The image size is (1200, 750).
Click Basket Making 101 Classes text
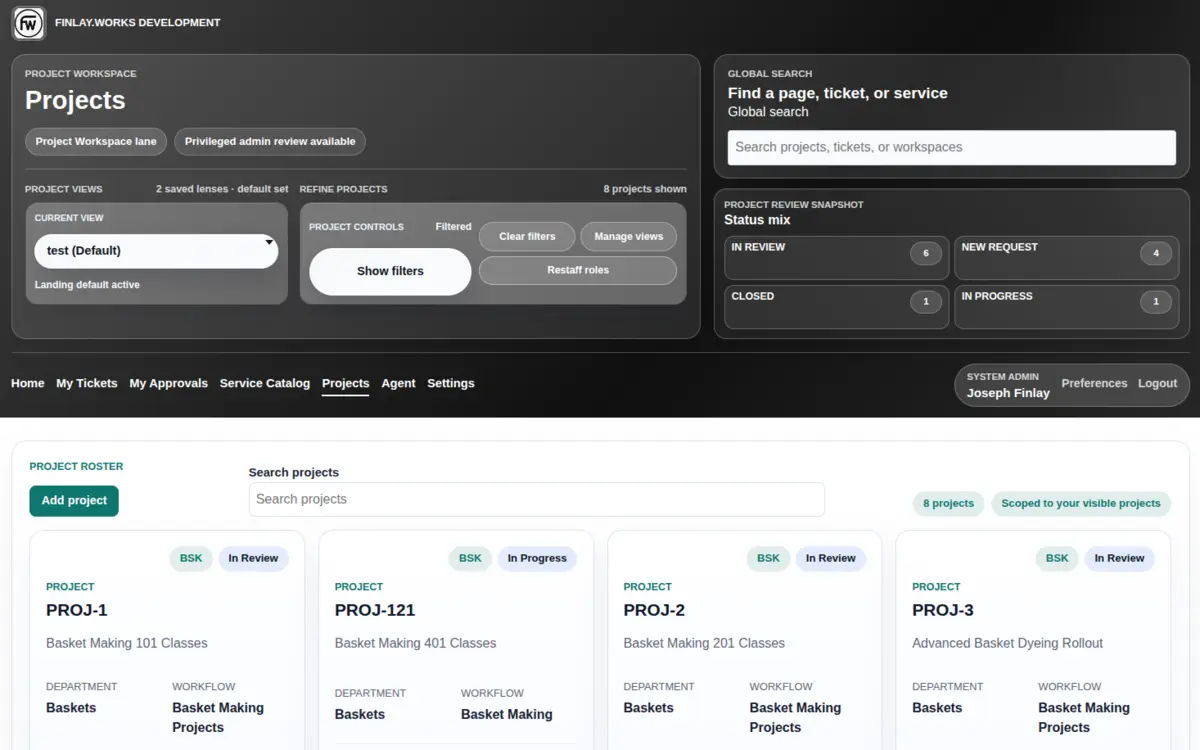127,643
